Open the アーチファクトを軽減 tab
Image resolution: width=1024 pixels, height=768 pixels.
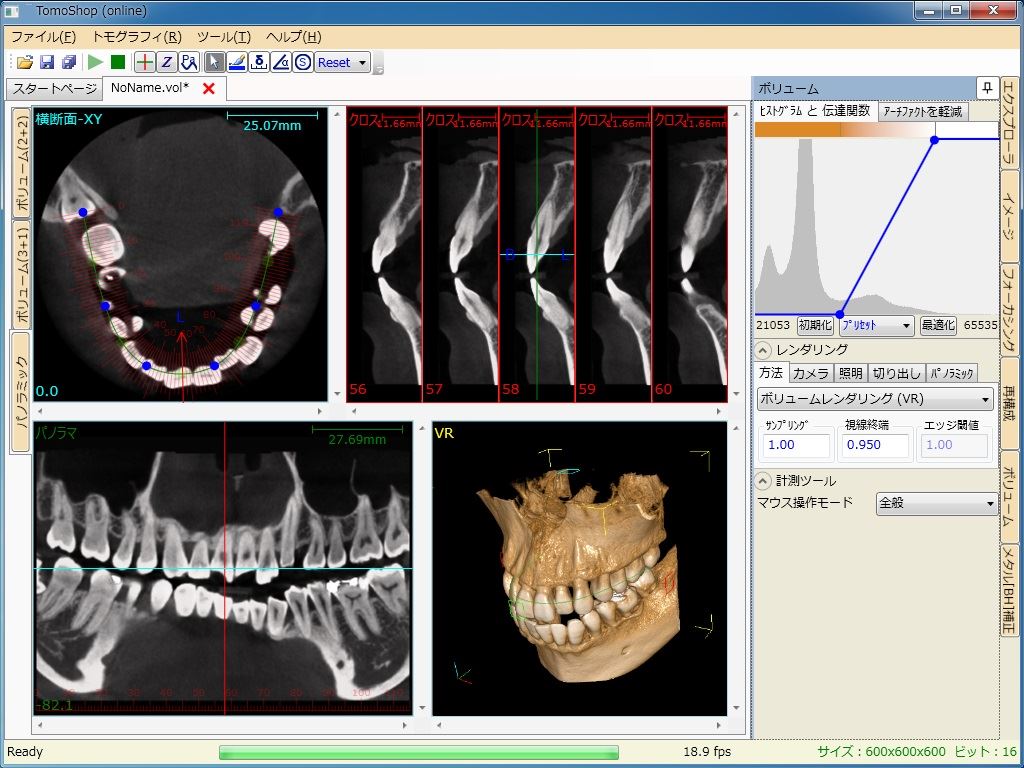tap(923, 112)
